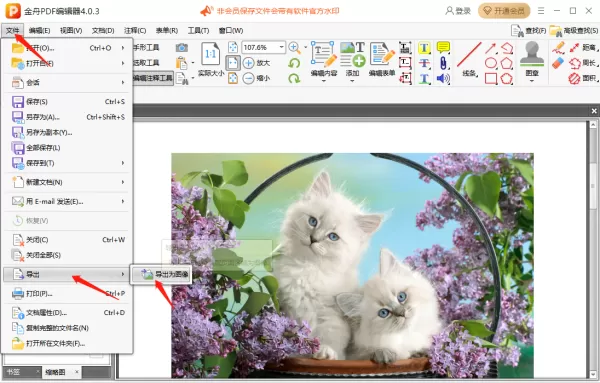Image resolution: width=600 pixels, height=383 pixels.
Task: Rotate counterclockwise with the upper green arrow
Action: 294,63
